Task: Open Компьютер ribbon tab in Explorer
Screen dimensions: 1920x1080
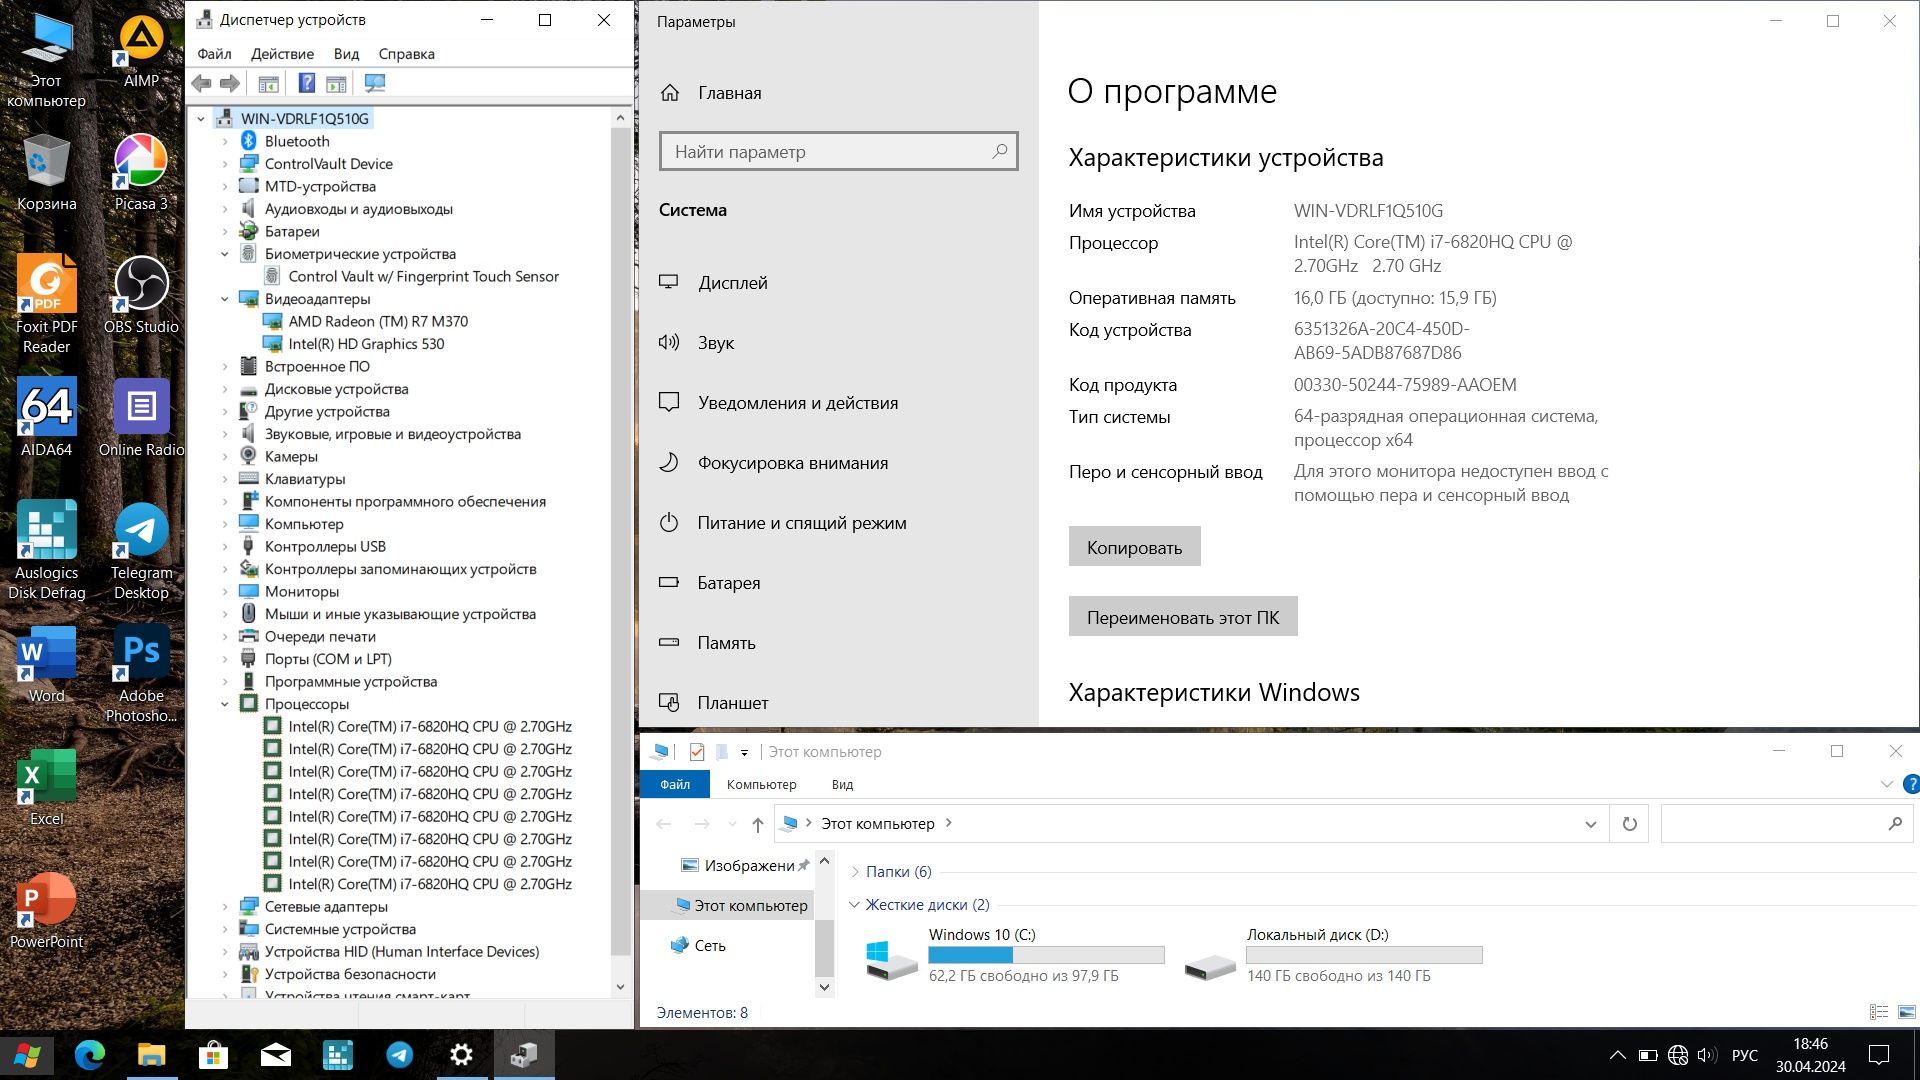Action: coord(761,785)
